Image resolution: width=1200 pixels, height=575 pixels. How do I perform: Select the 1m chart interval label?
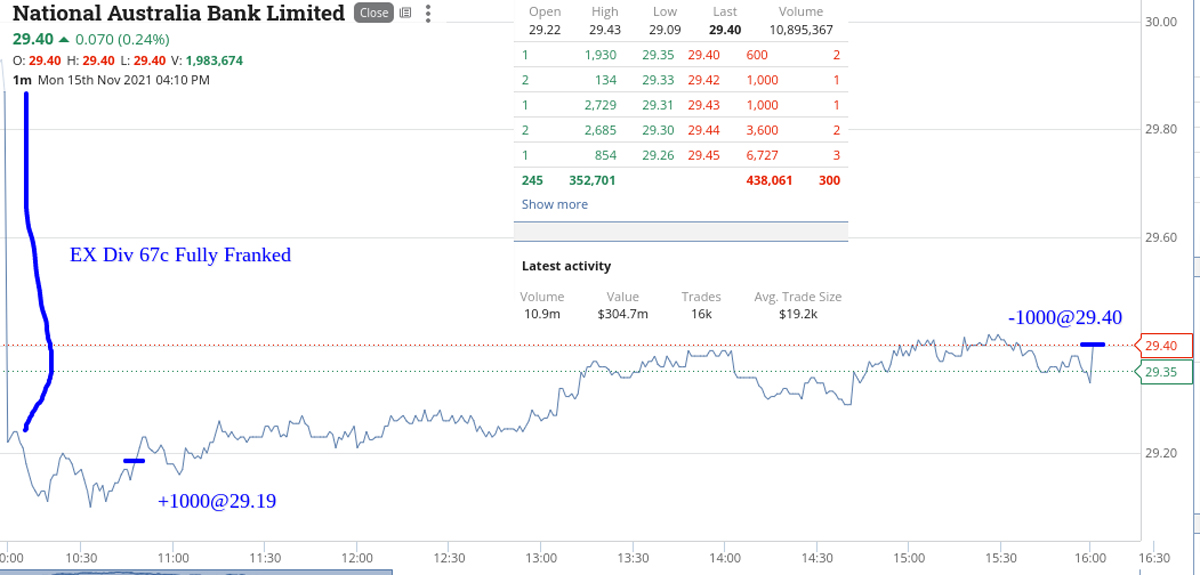coord(21,79)
